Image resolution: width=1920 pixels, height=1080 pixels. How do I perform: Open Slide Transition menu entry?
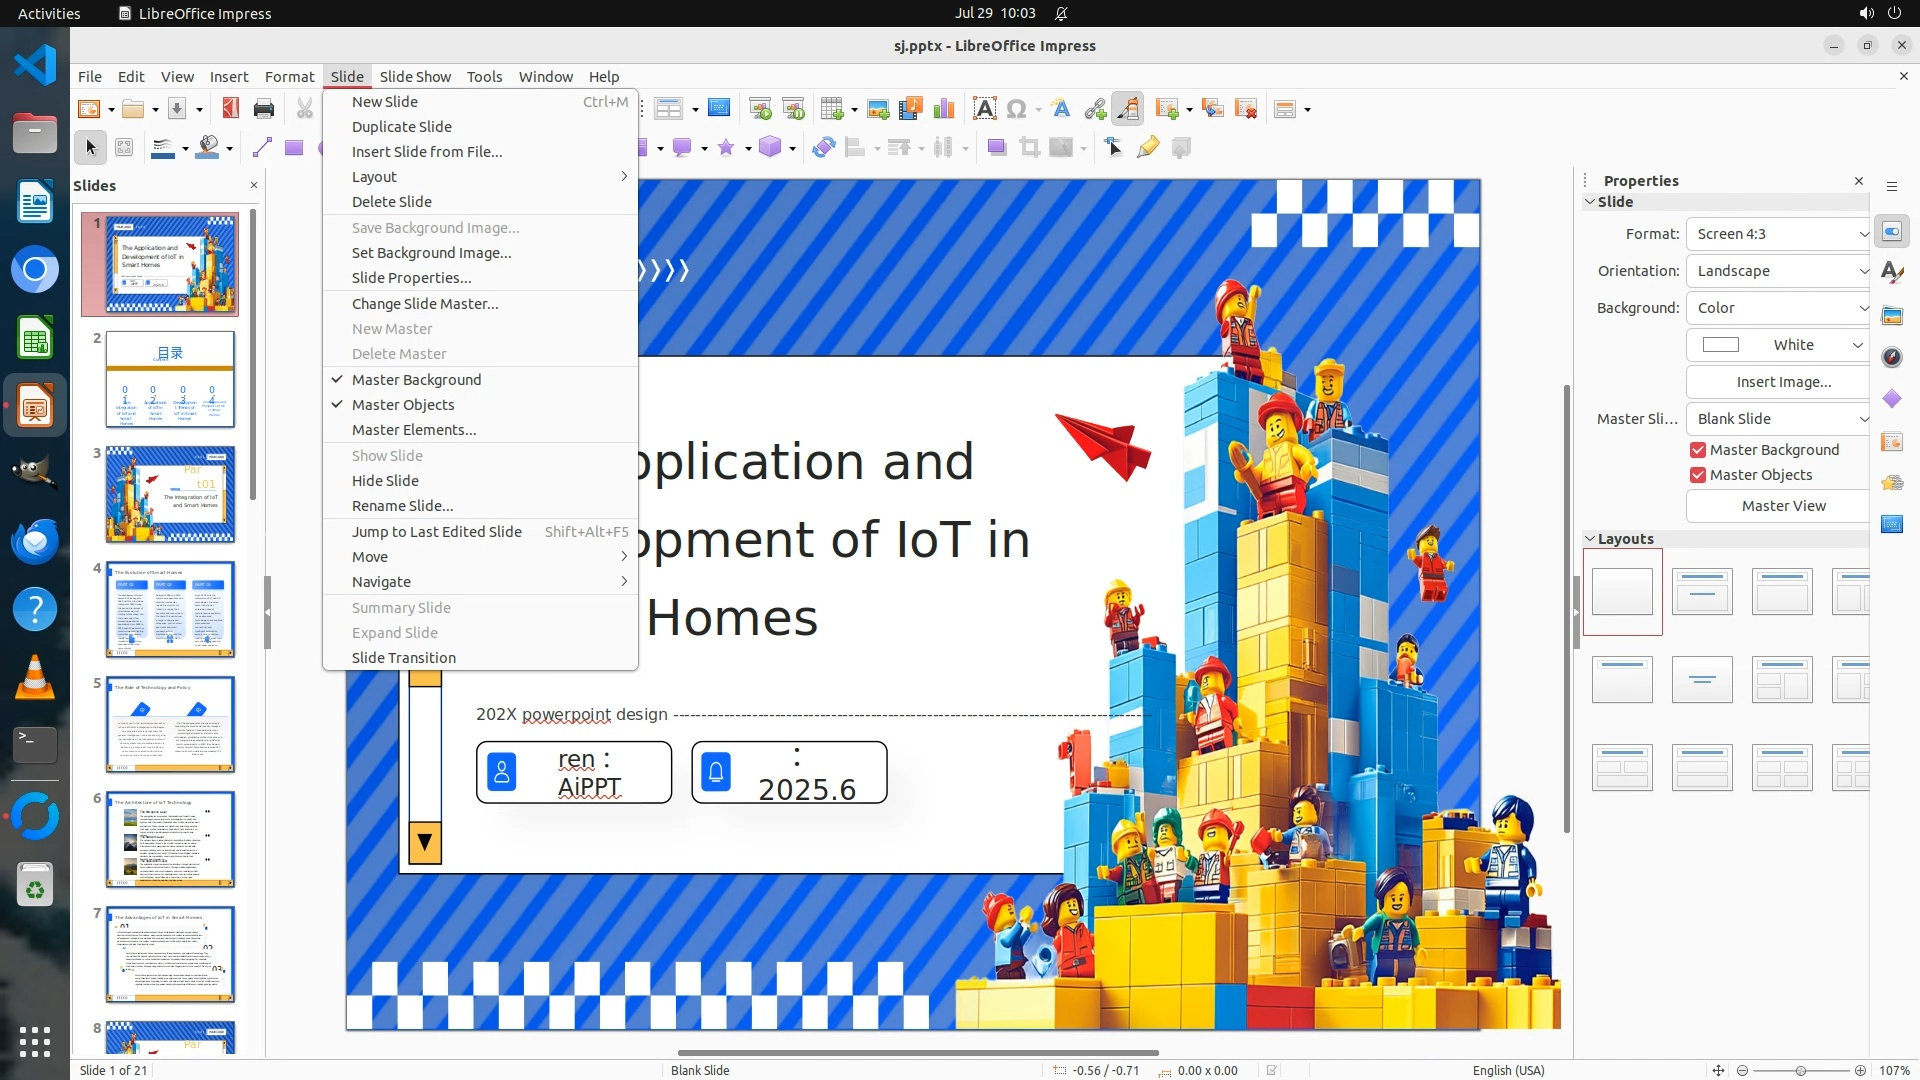(404, 658)
